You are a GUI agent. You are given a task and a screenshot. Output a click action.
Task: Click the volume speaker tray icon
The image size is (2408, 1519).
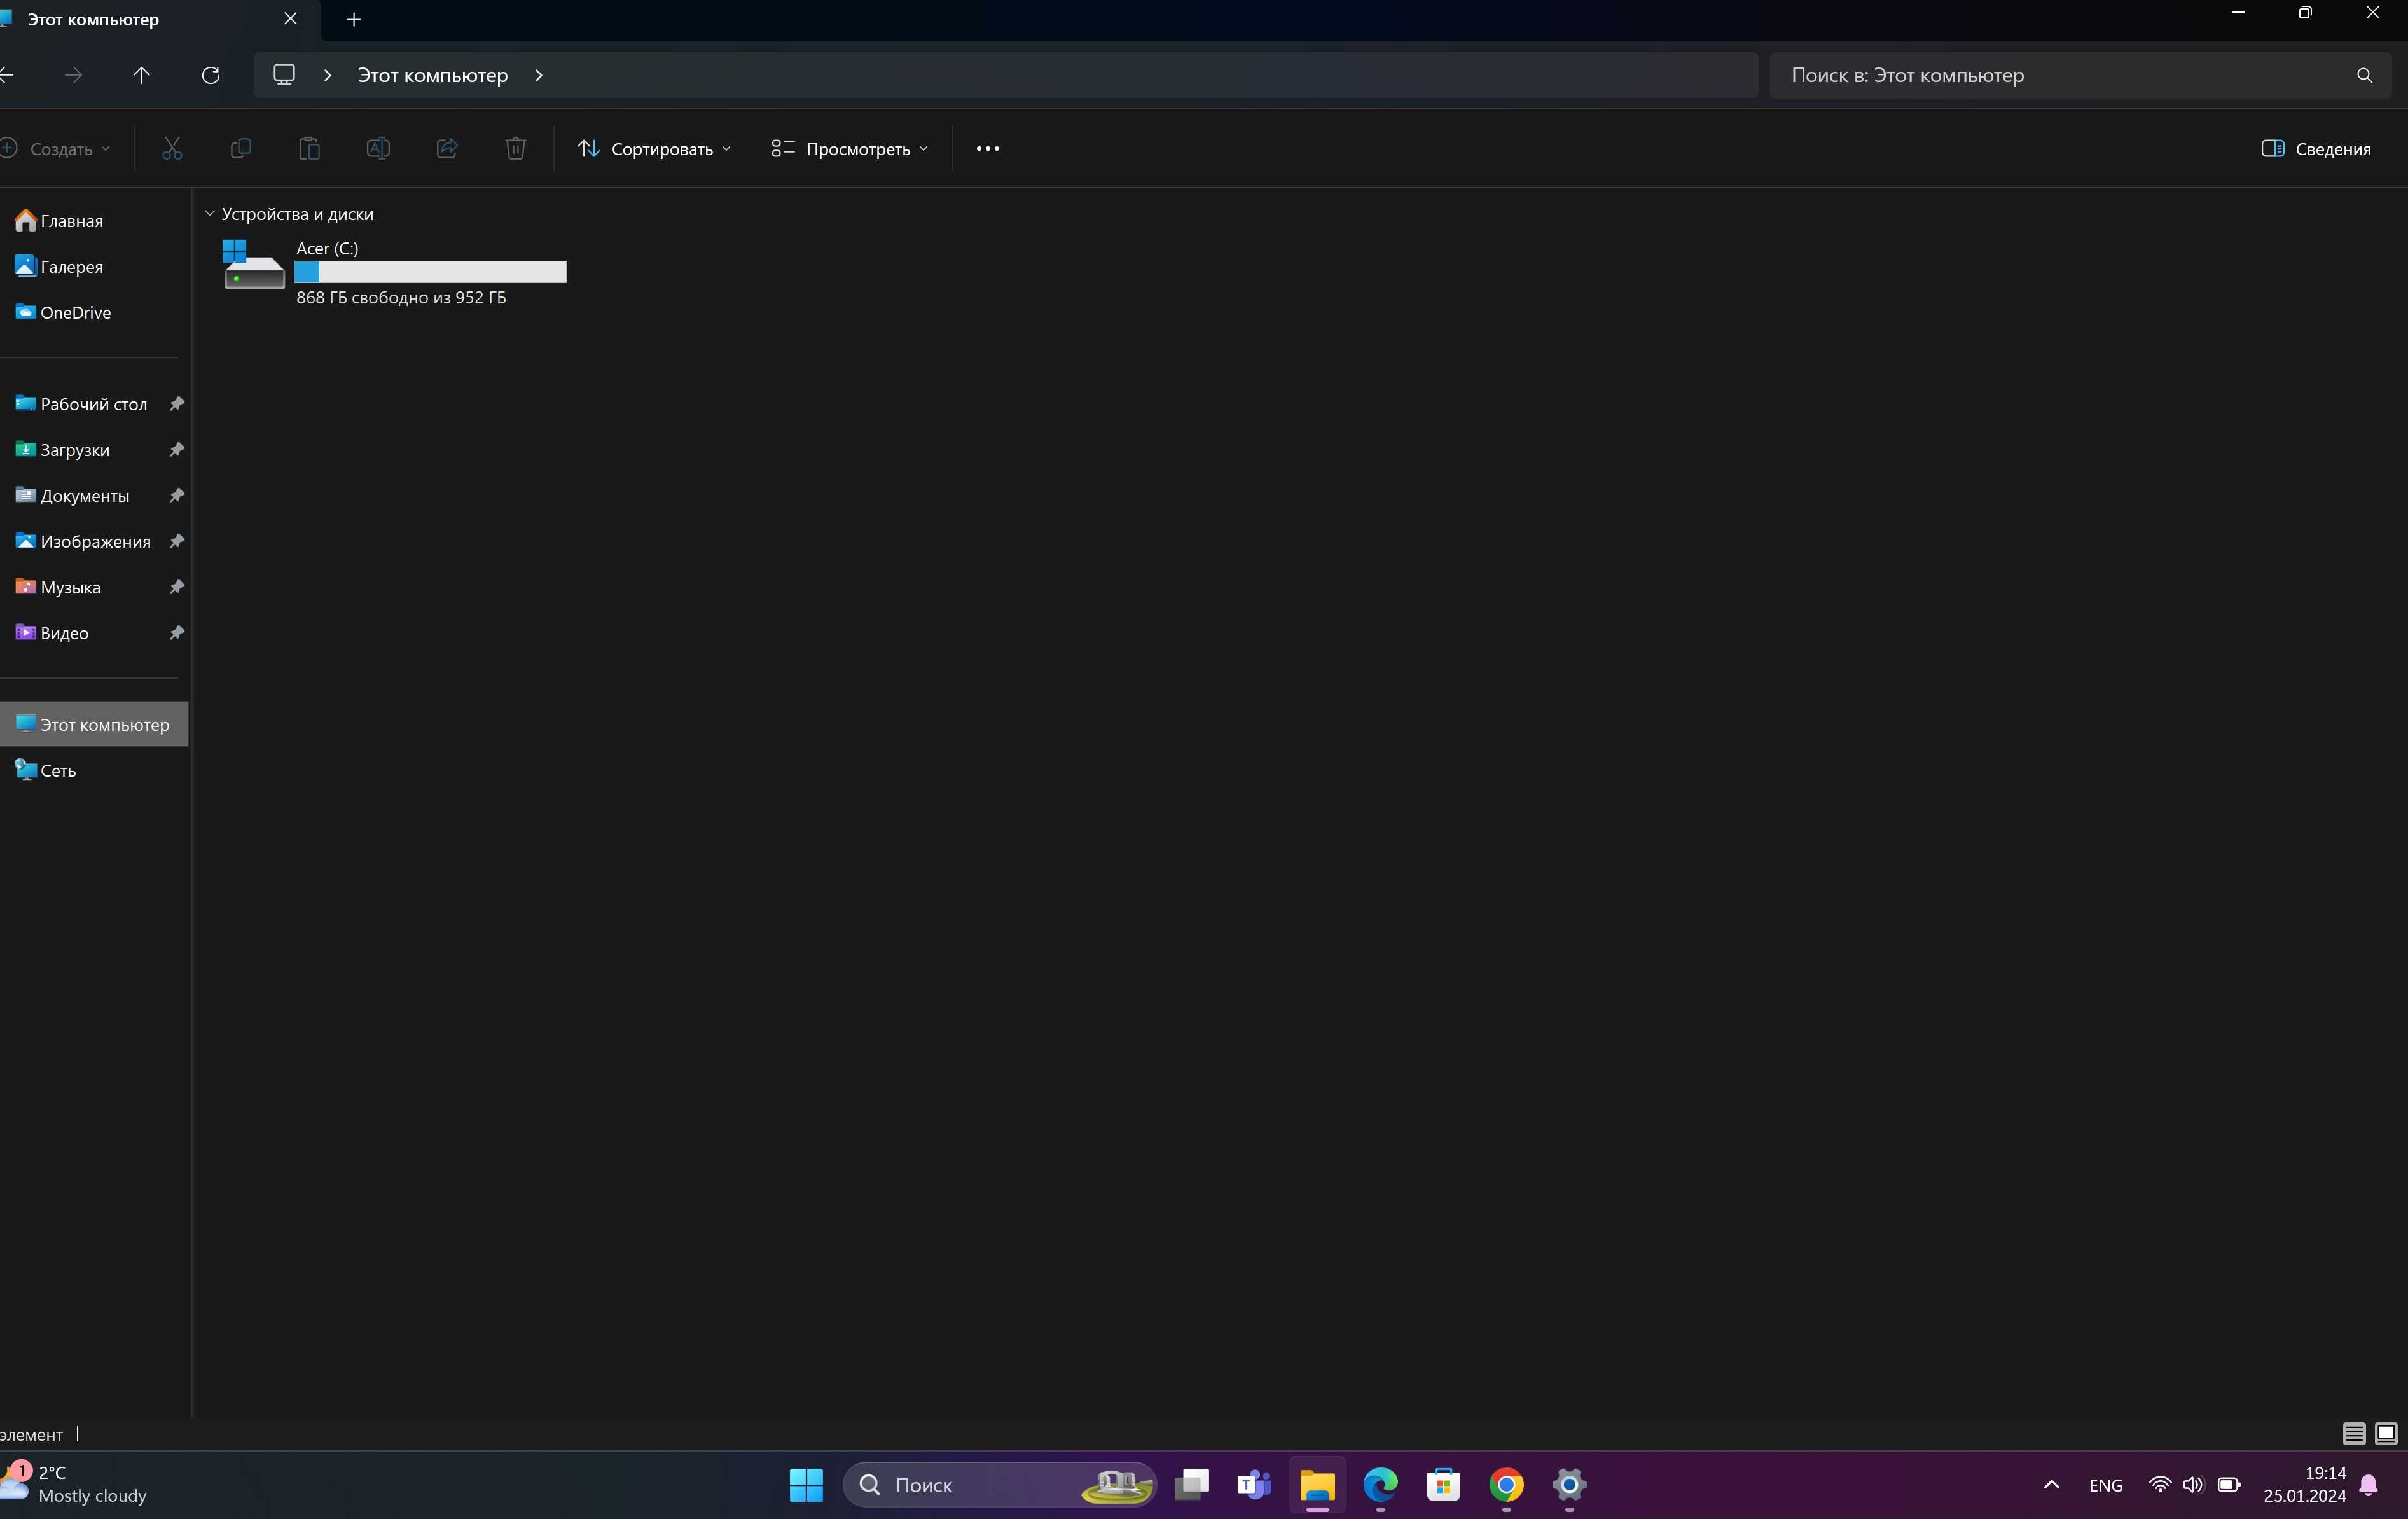[2193, 1485]
